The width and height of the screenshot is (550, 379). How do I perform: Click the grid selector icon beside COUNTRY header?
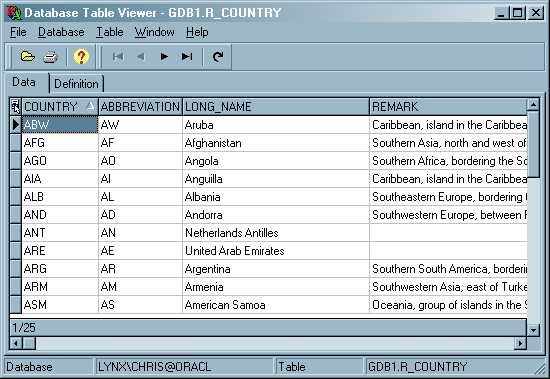15,106
